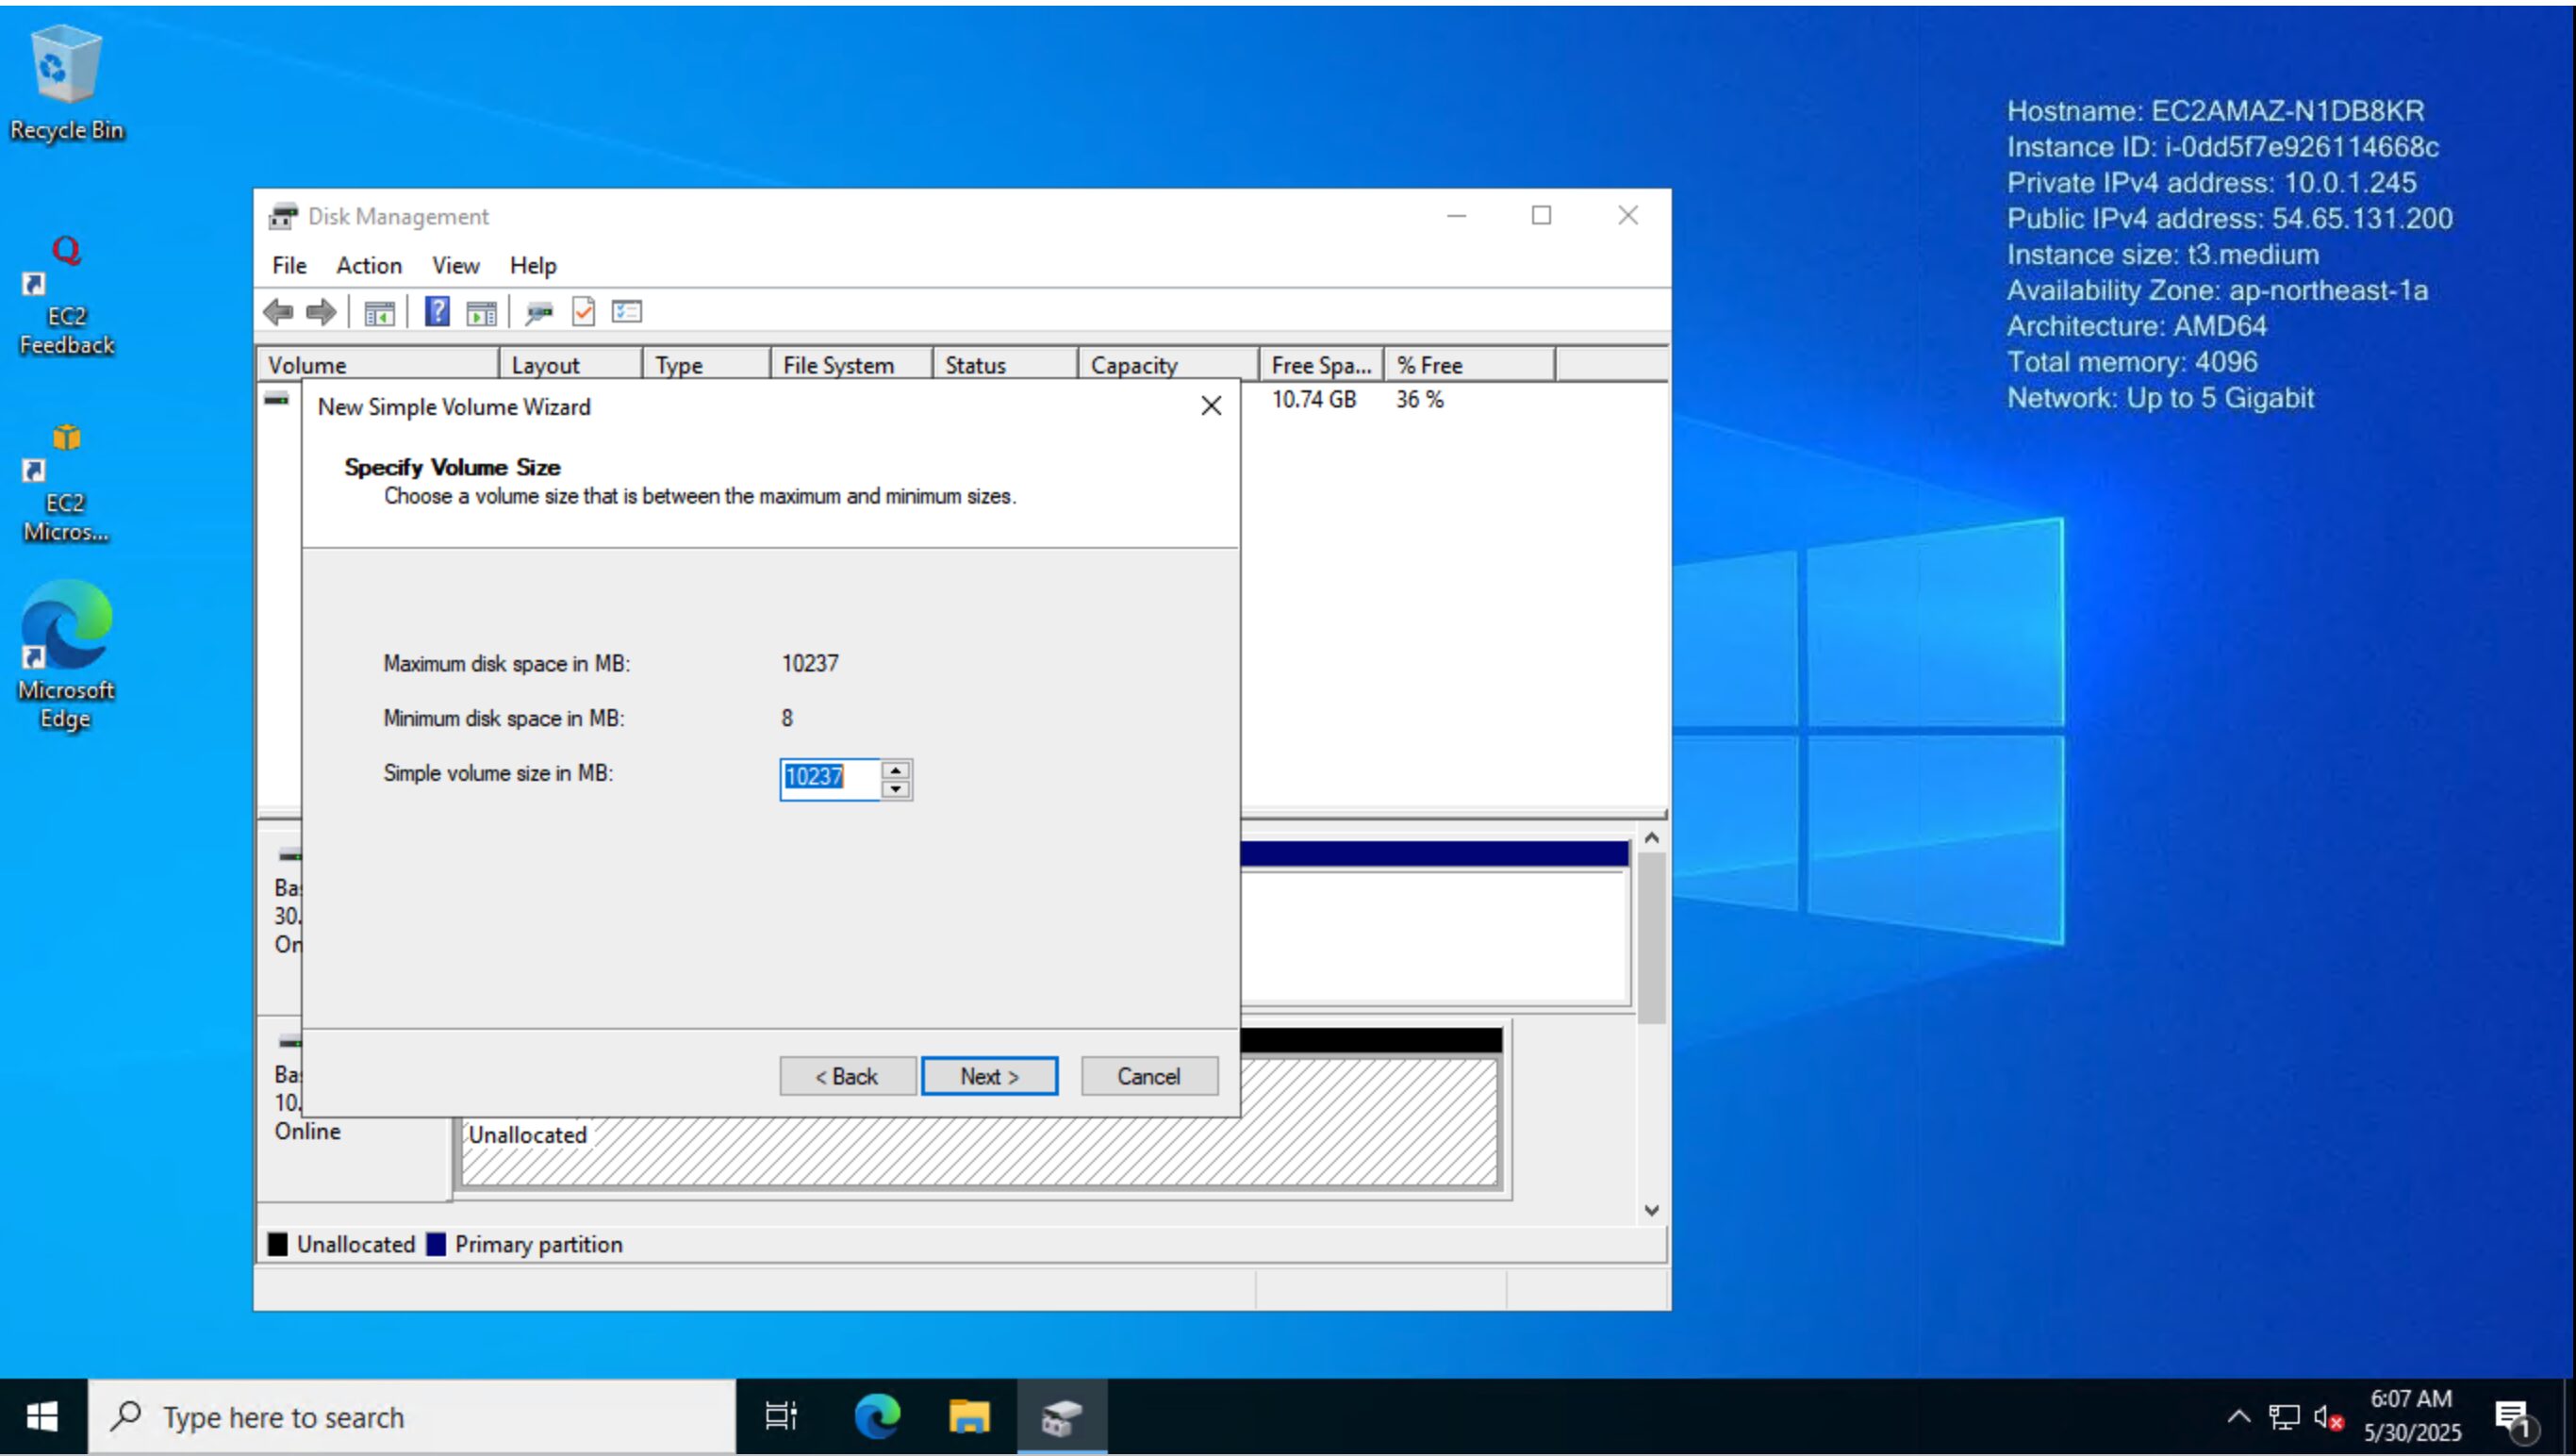Go Back in the volume wizard
The image size is (2576, 1456).
[x=847, y=1076]
